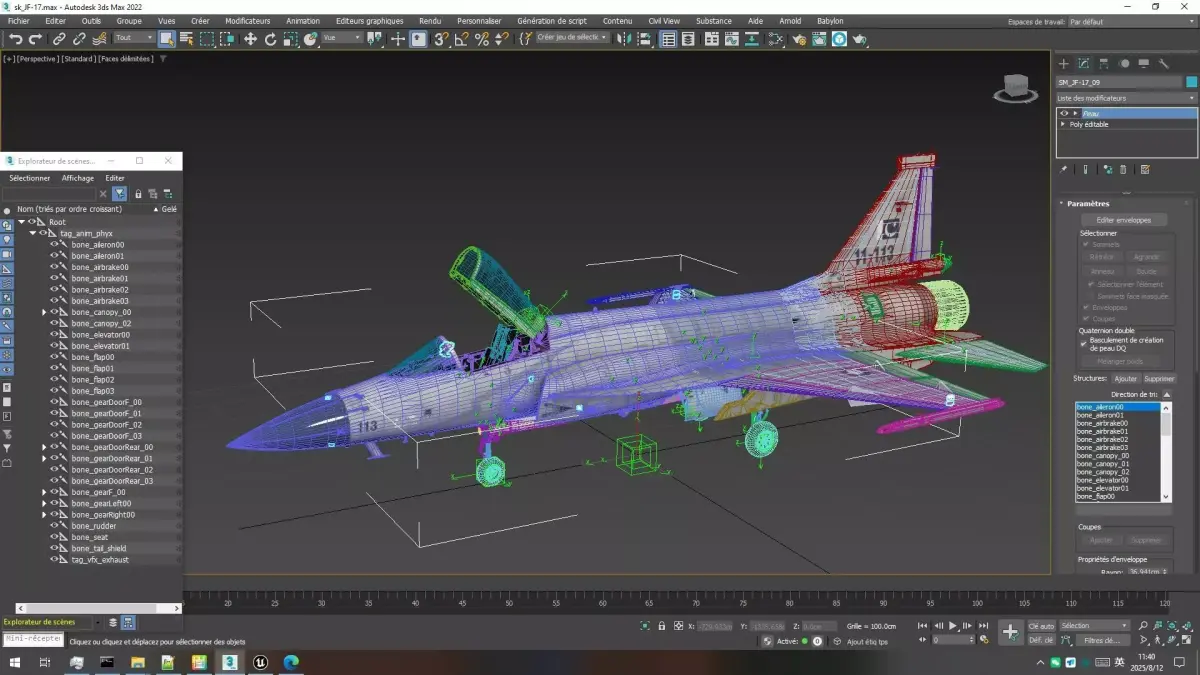Open the Civil View menu
Image resolution: width=1200 pixels, height=675 pixels.
pos(664,21)
